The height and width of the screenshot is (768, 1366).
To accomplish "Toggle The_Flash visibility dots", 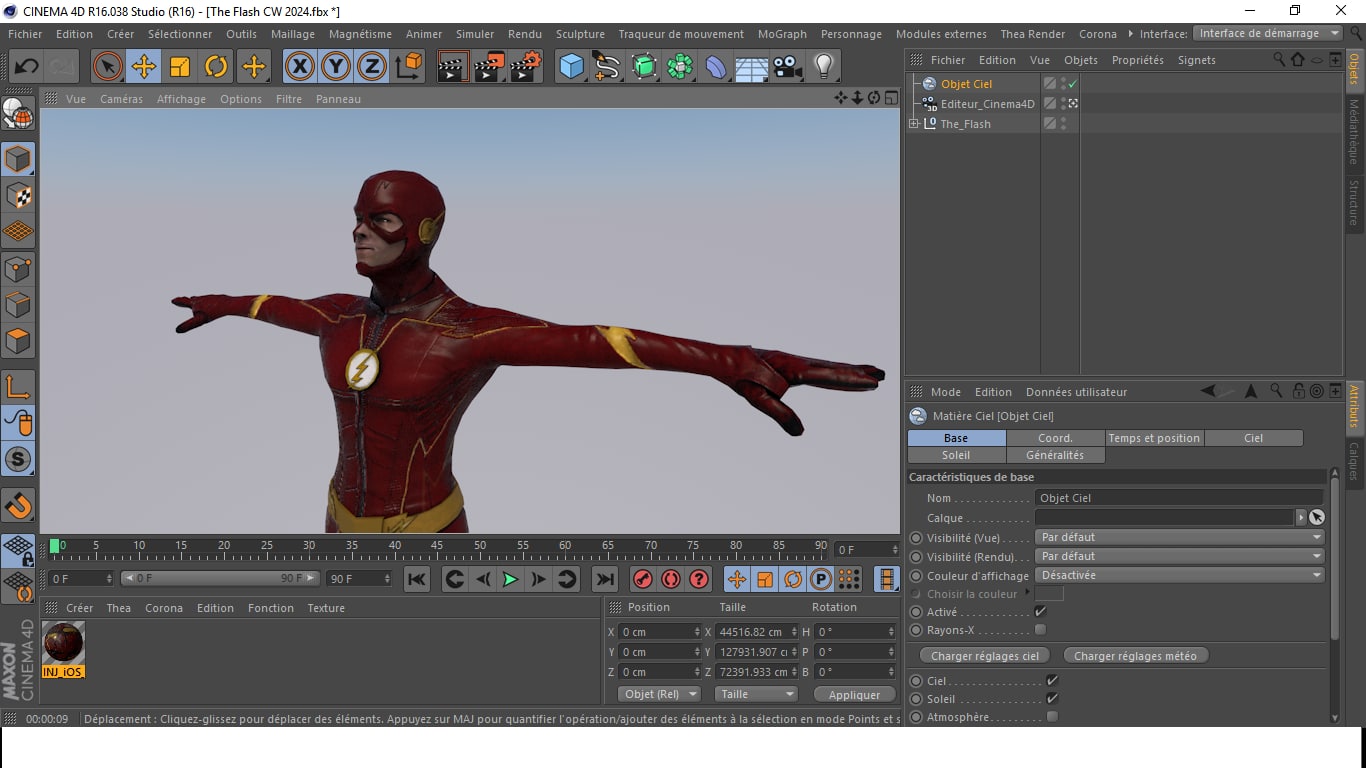I will click(1063, 124).
